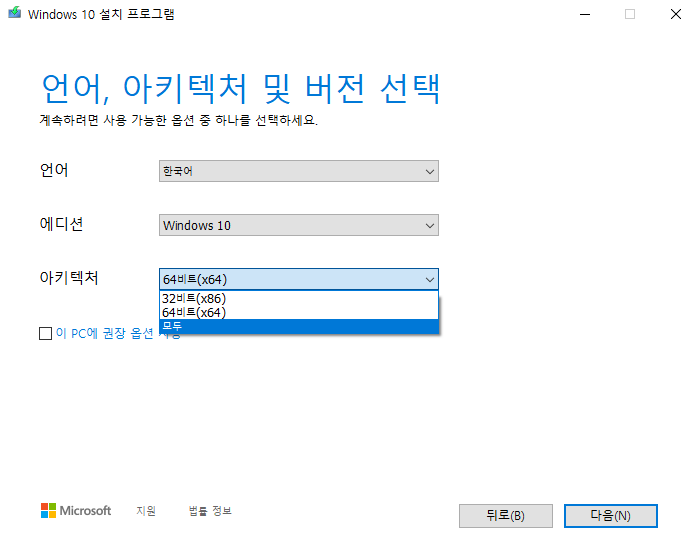Click the 언어 label text
The width and height of the screenshot is (697, 553).
tap(54, 170)
